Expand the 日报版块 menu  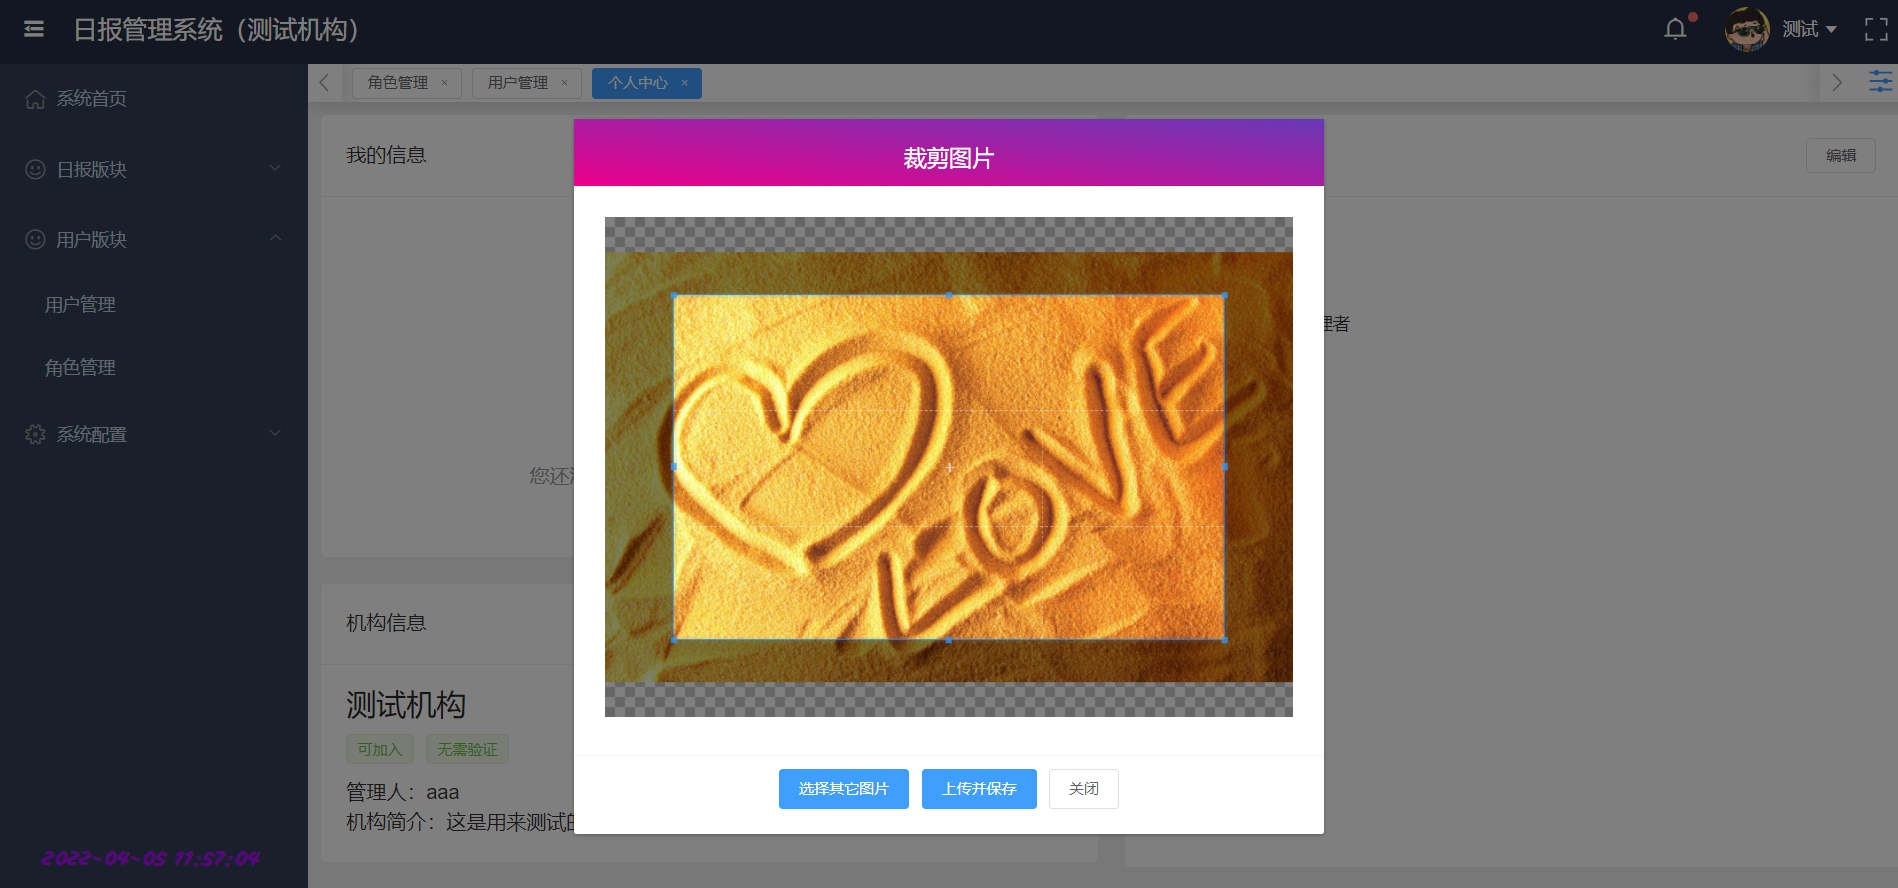[154, 170]
